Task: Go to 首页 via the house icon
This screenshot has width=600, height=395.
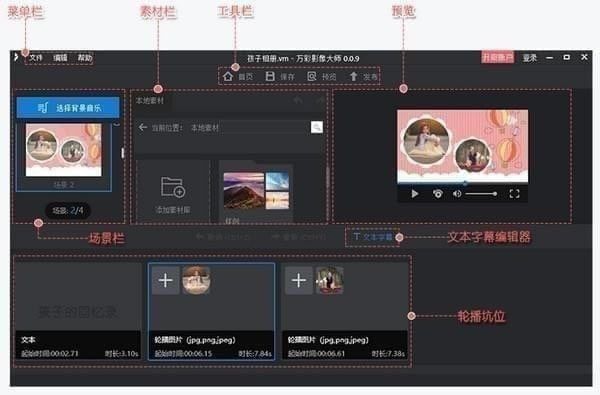Action: [228, 77]
